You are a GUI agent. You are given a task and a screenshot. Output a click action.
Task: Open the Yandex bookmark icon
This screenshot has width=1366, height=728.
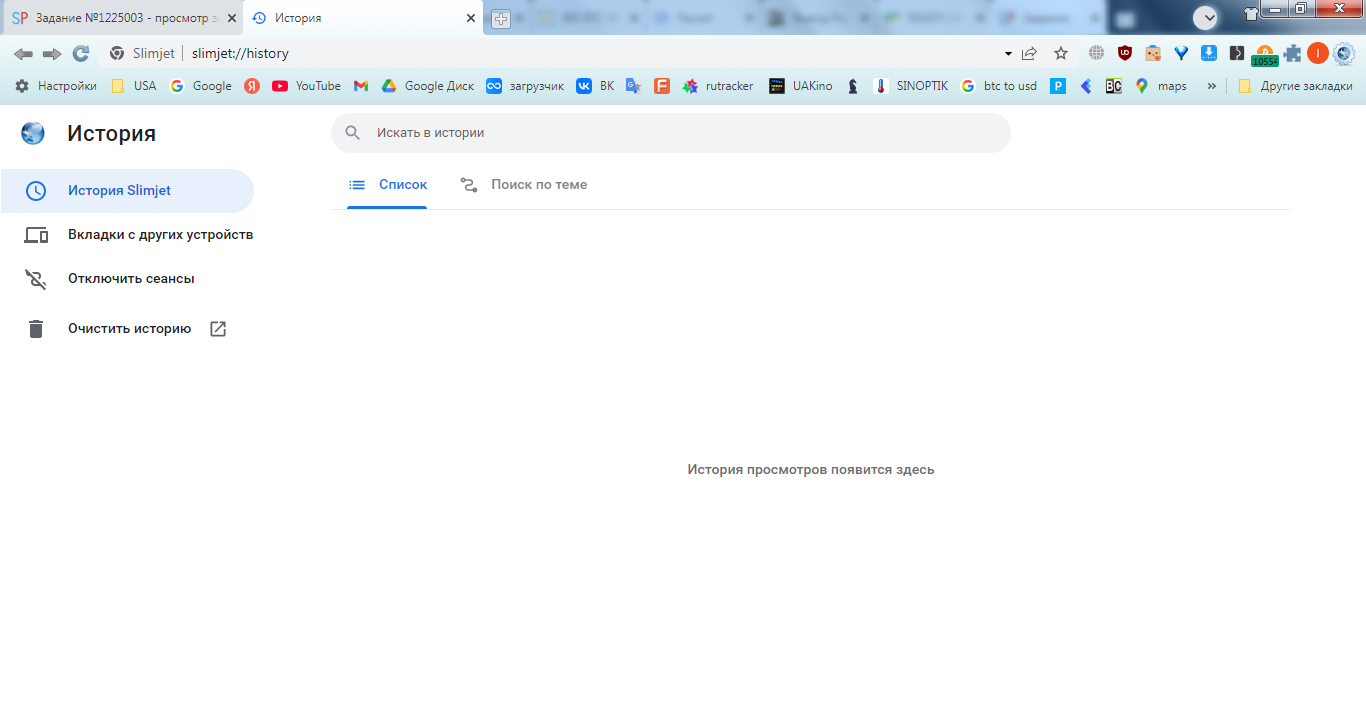coord(252,86)
